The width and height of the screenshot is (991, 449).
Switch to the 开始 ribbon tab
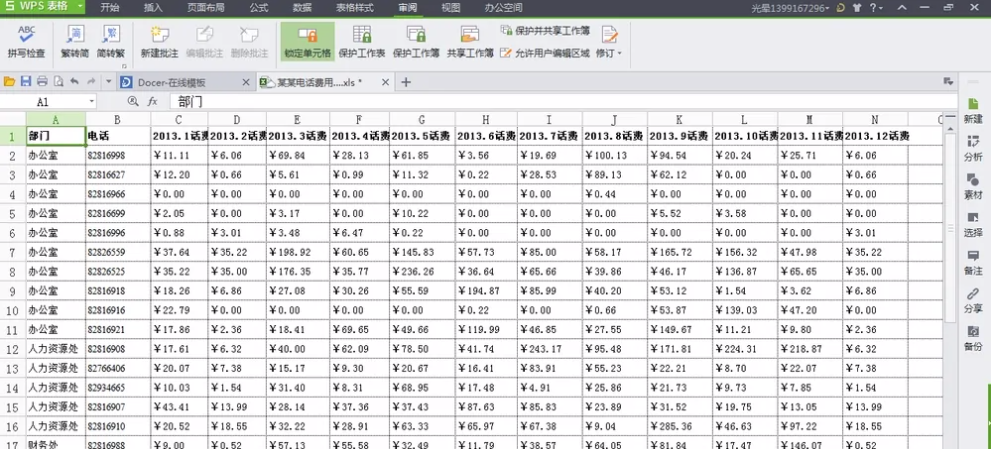tap(110, 8)
